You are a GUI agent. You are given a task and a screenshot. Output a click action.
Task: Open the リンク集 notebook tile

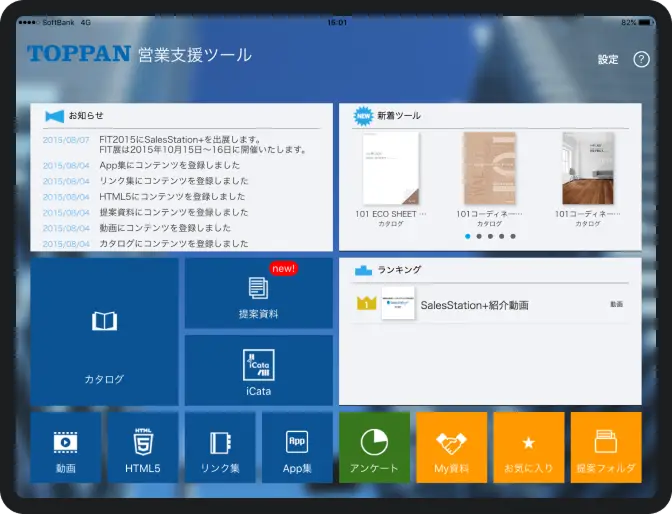tap(220, 448)
